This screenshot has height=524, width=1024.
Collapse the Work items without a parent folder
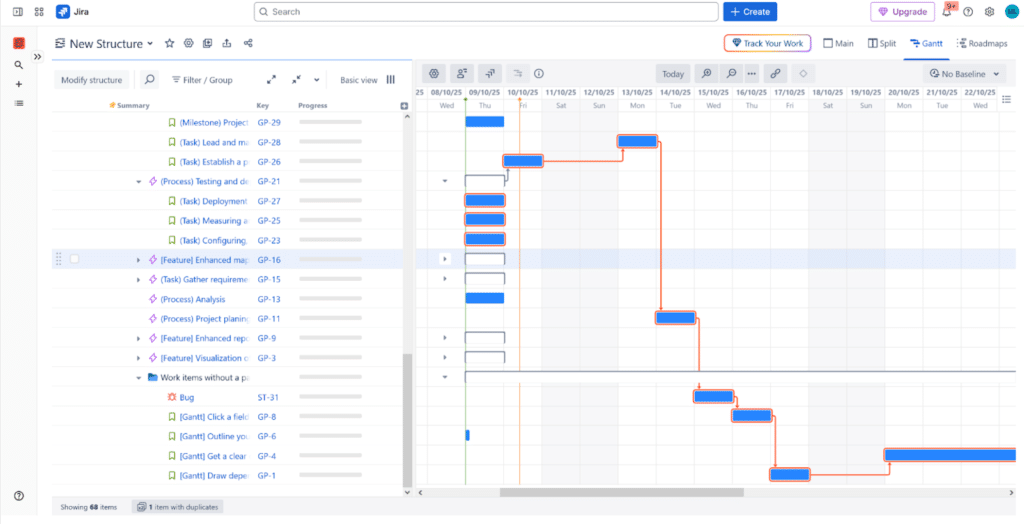pos(139,378)
